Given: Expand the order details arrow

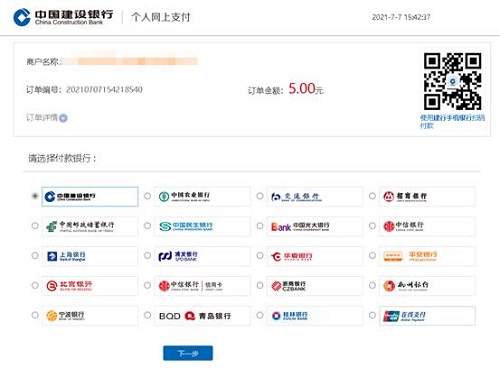Looking at the screenshot, I should point(63,118).
